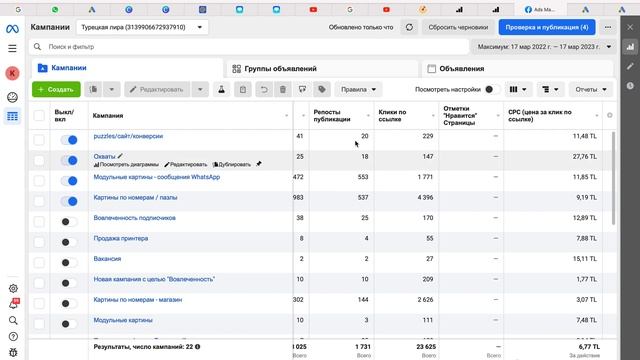Open charts icon in right panel
640x360 pixels.
[x=630, y=47]
